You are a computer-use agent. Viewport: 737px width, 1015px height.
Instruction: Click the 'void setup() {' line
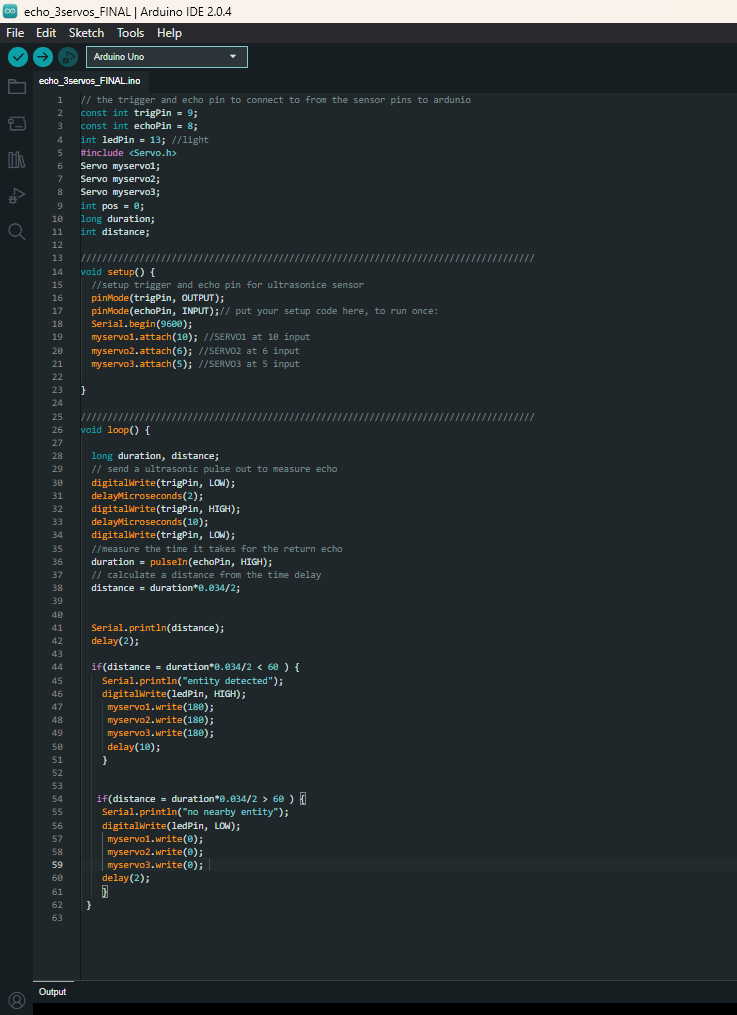pos(118,271)
